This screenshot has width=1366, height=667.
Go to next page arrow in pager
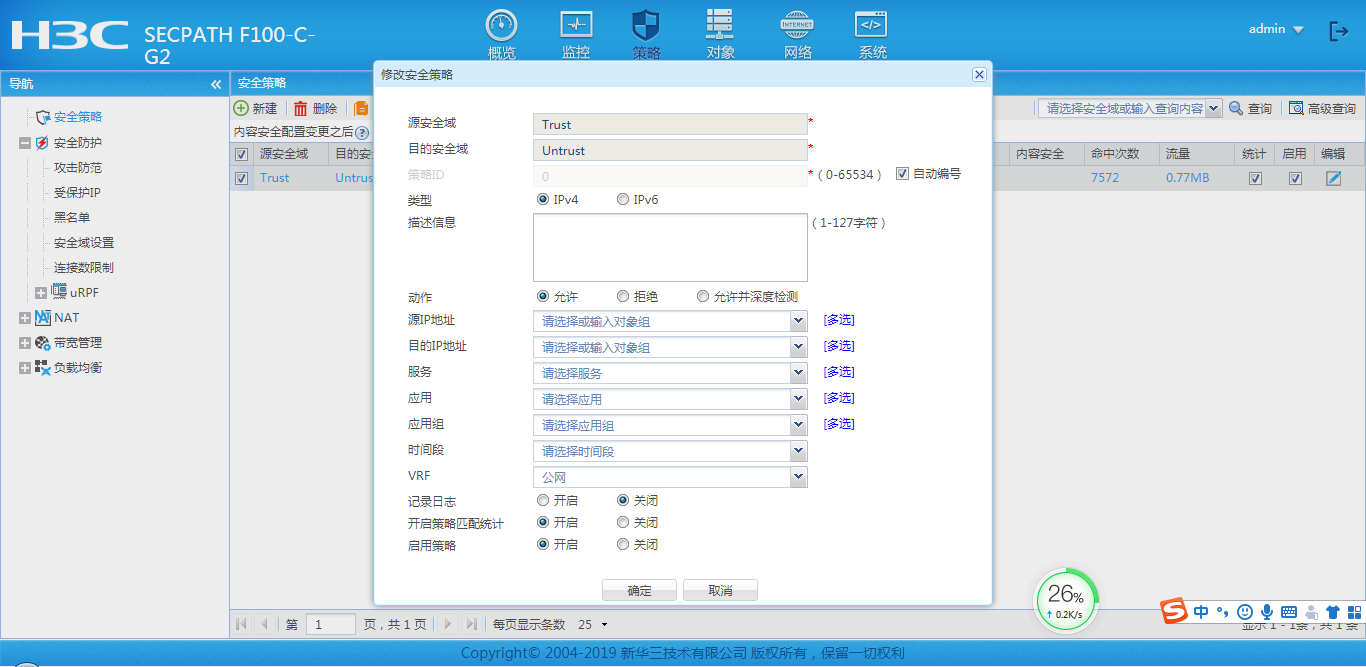(x=447, y=624)
